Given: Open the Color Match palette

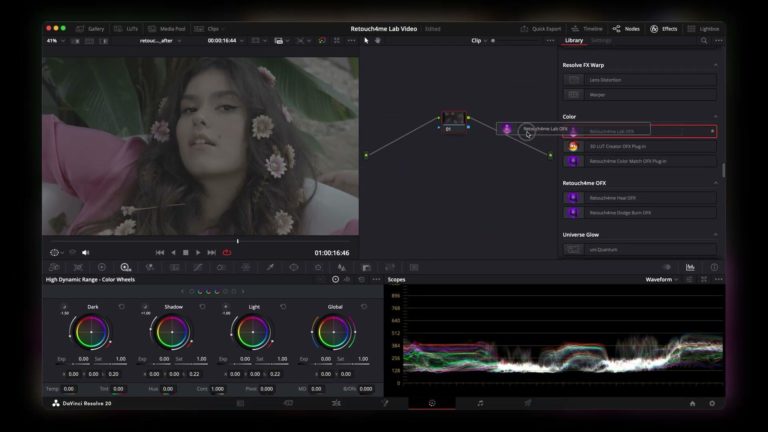Looking at the screenshot, I should (78, 267).
